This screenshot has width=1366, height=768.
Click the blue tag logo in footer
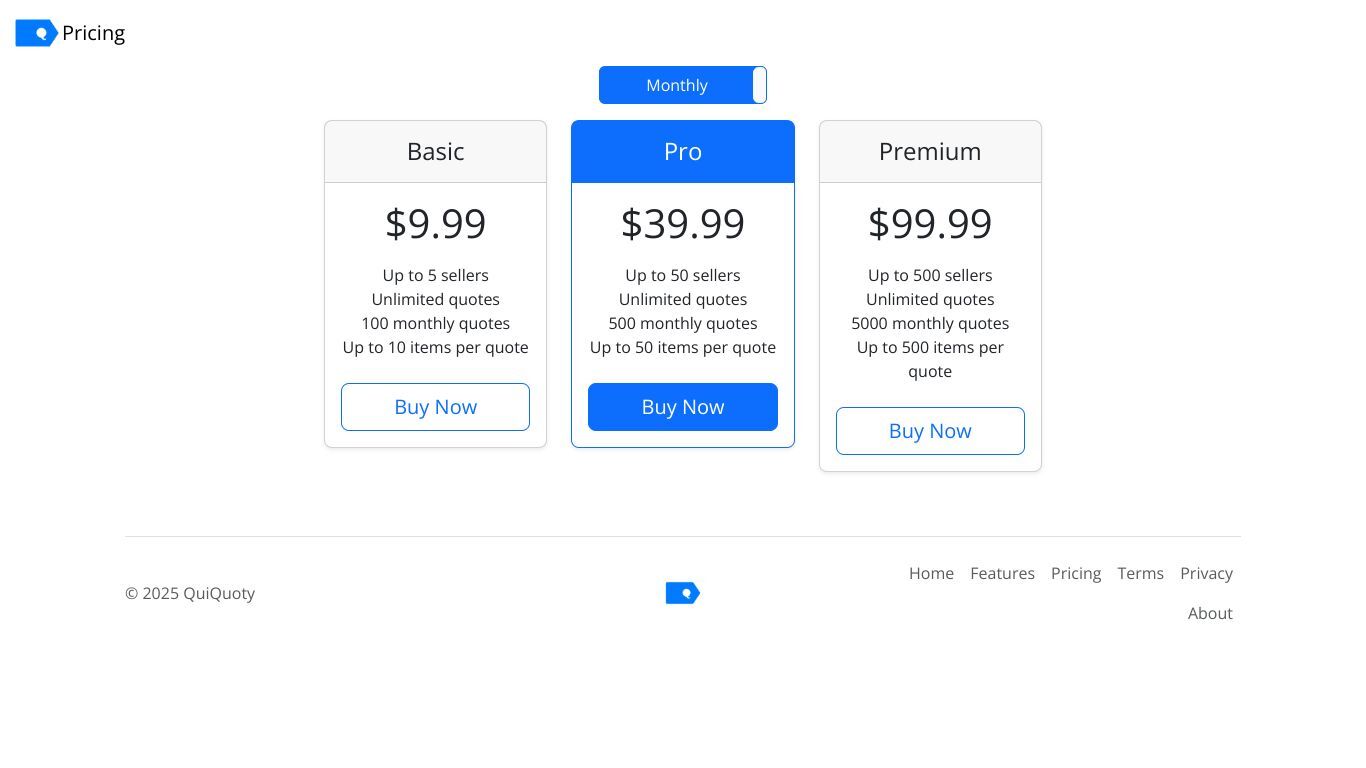pos(683,593)
